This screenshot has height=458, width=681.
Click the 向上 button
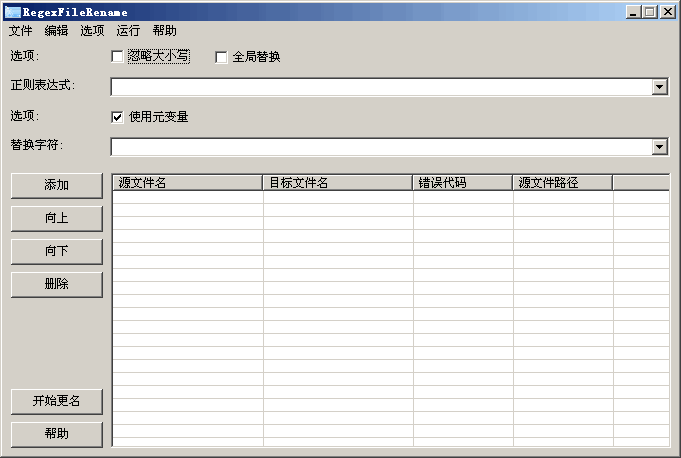(57, 218)
